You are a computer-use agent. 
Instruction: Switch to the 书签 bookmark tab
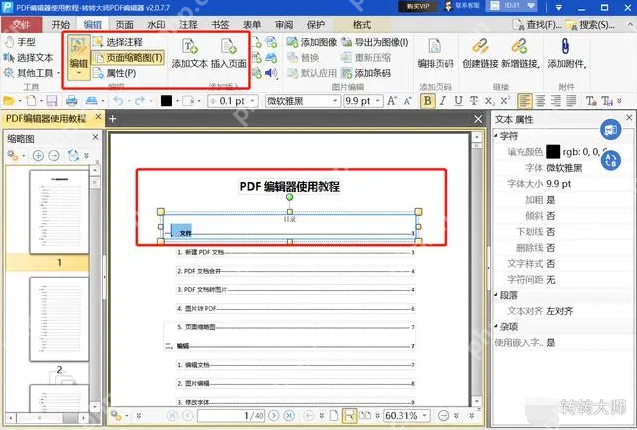click(220, 25)
